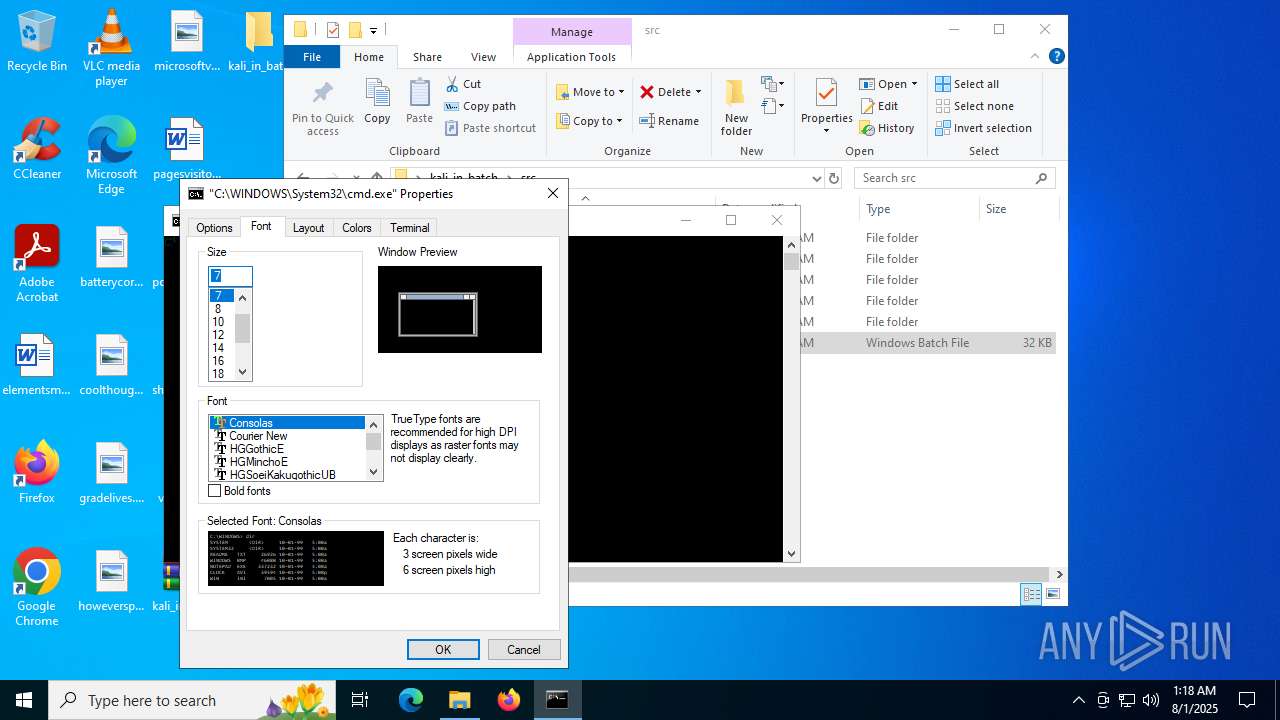This screenshot has height=720, width=1280.
Task: Expand the Copy to dropdown
Action: click(x=620, y=121)
